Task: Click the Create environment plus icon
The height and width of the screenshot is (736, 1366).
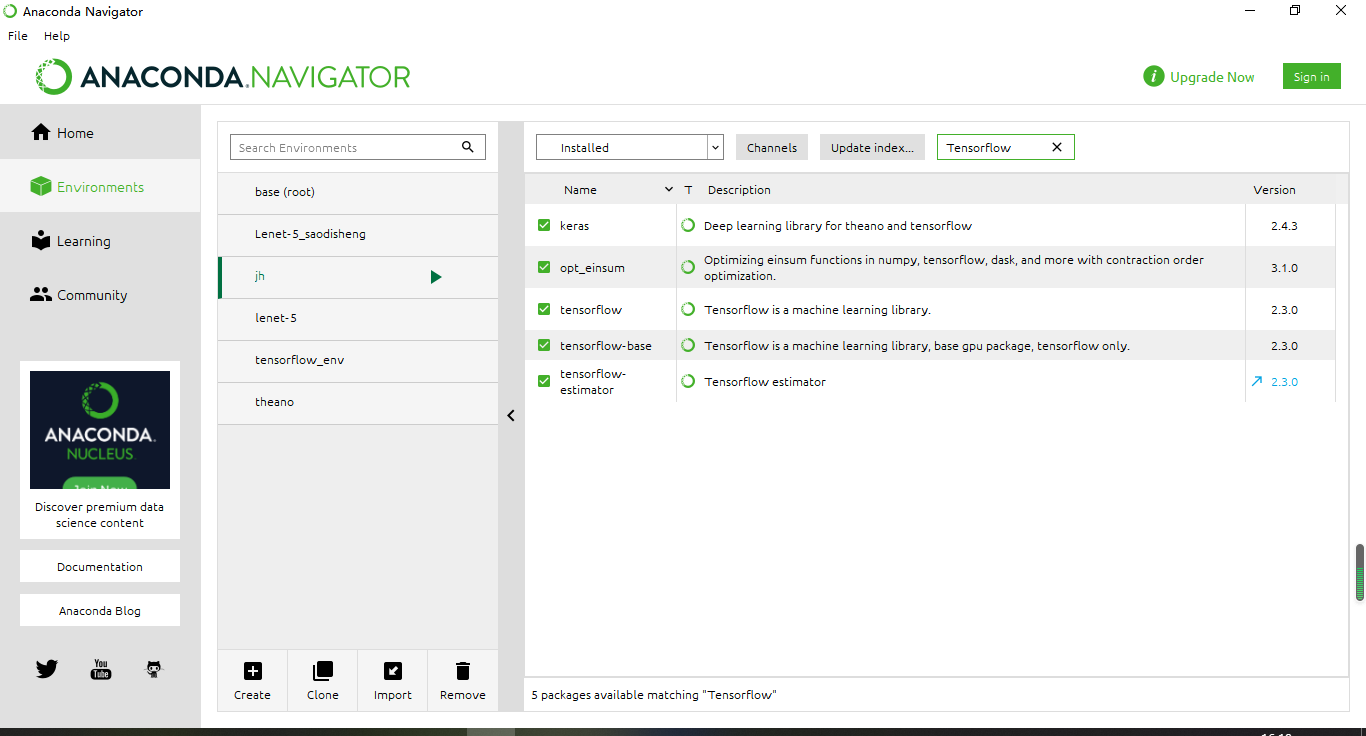Action: (x=253, y=671)
